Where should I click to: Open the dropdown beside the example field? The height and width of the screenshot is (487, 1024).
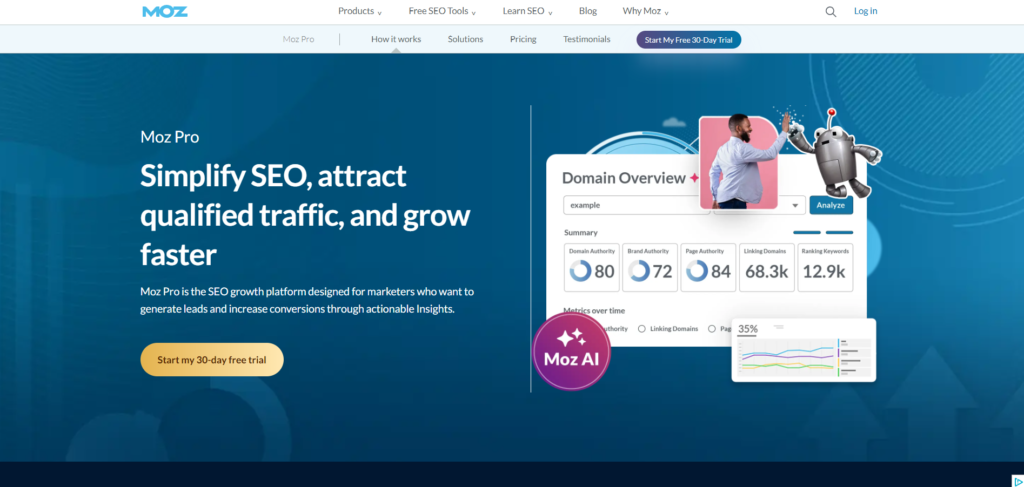[795, 205]
